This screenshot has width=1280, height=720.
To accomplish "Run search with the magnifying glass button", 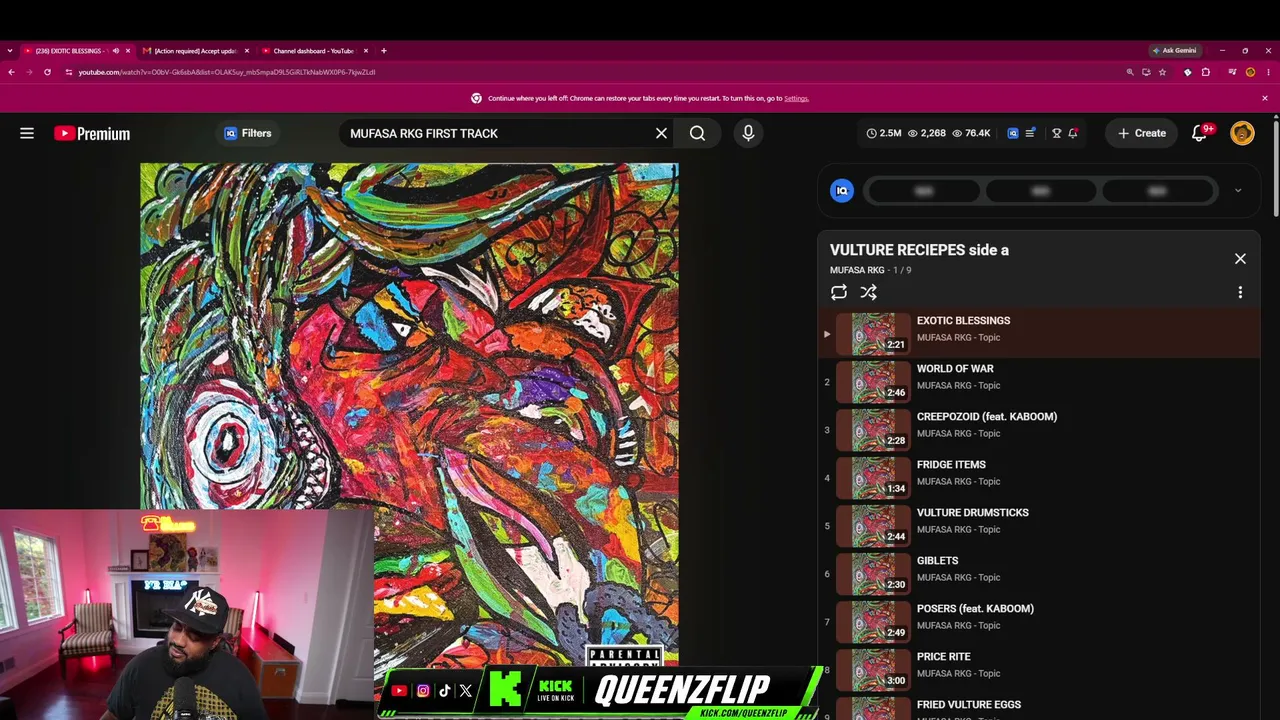I will [x=697, y=133].
